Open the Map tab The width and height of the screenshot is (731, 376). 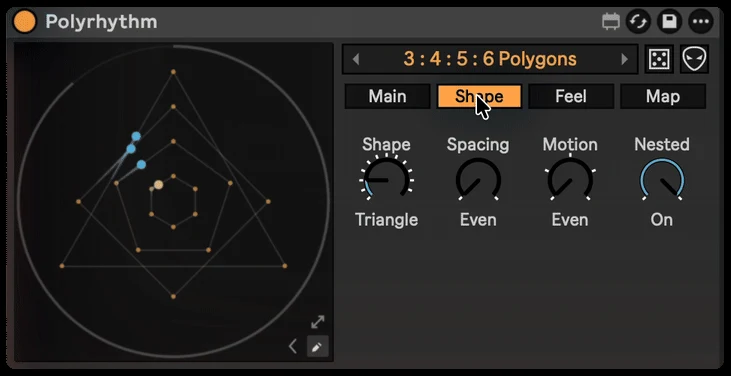(x=663, y=96)
